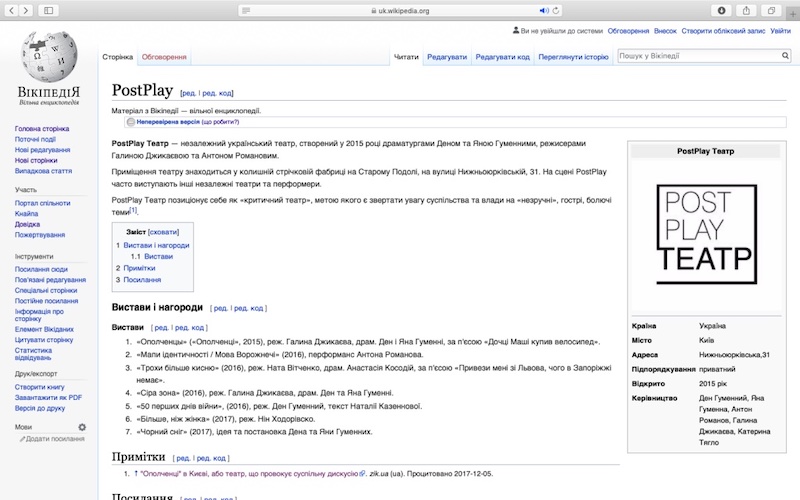Open Постійне посилання link
Viewport: 800px width, 500px height.
[46, 301]
